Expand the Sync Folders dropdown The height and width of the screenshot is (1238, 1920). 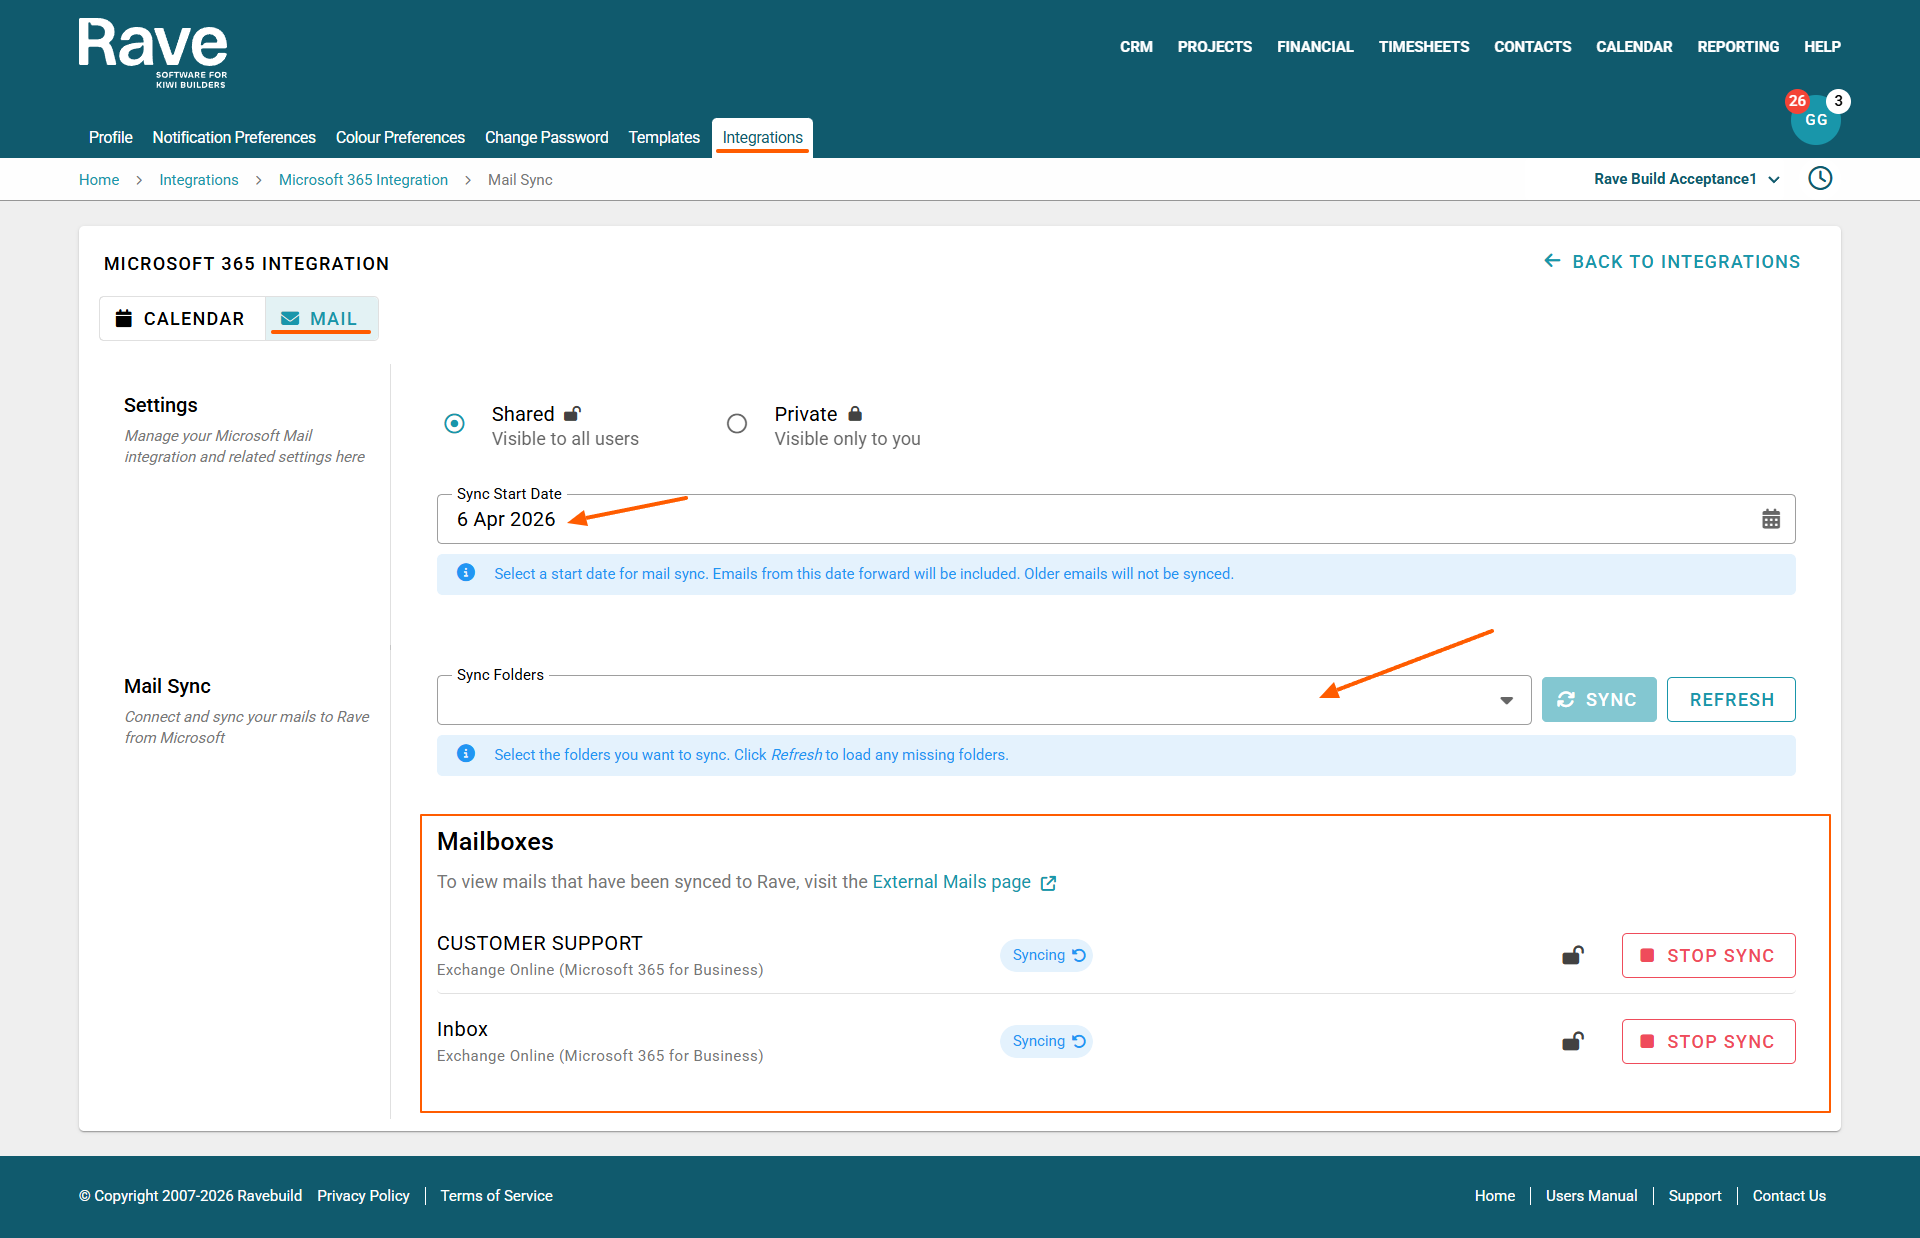coord(1506,700)
